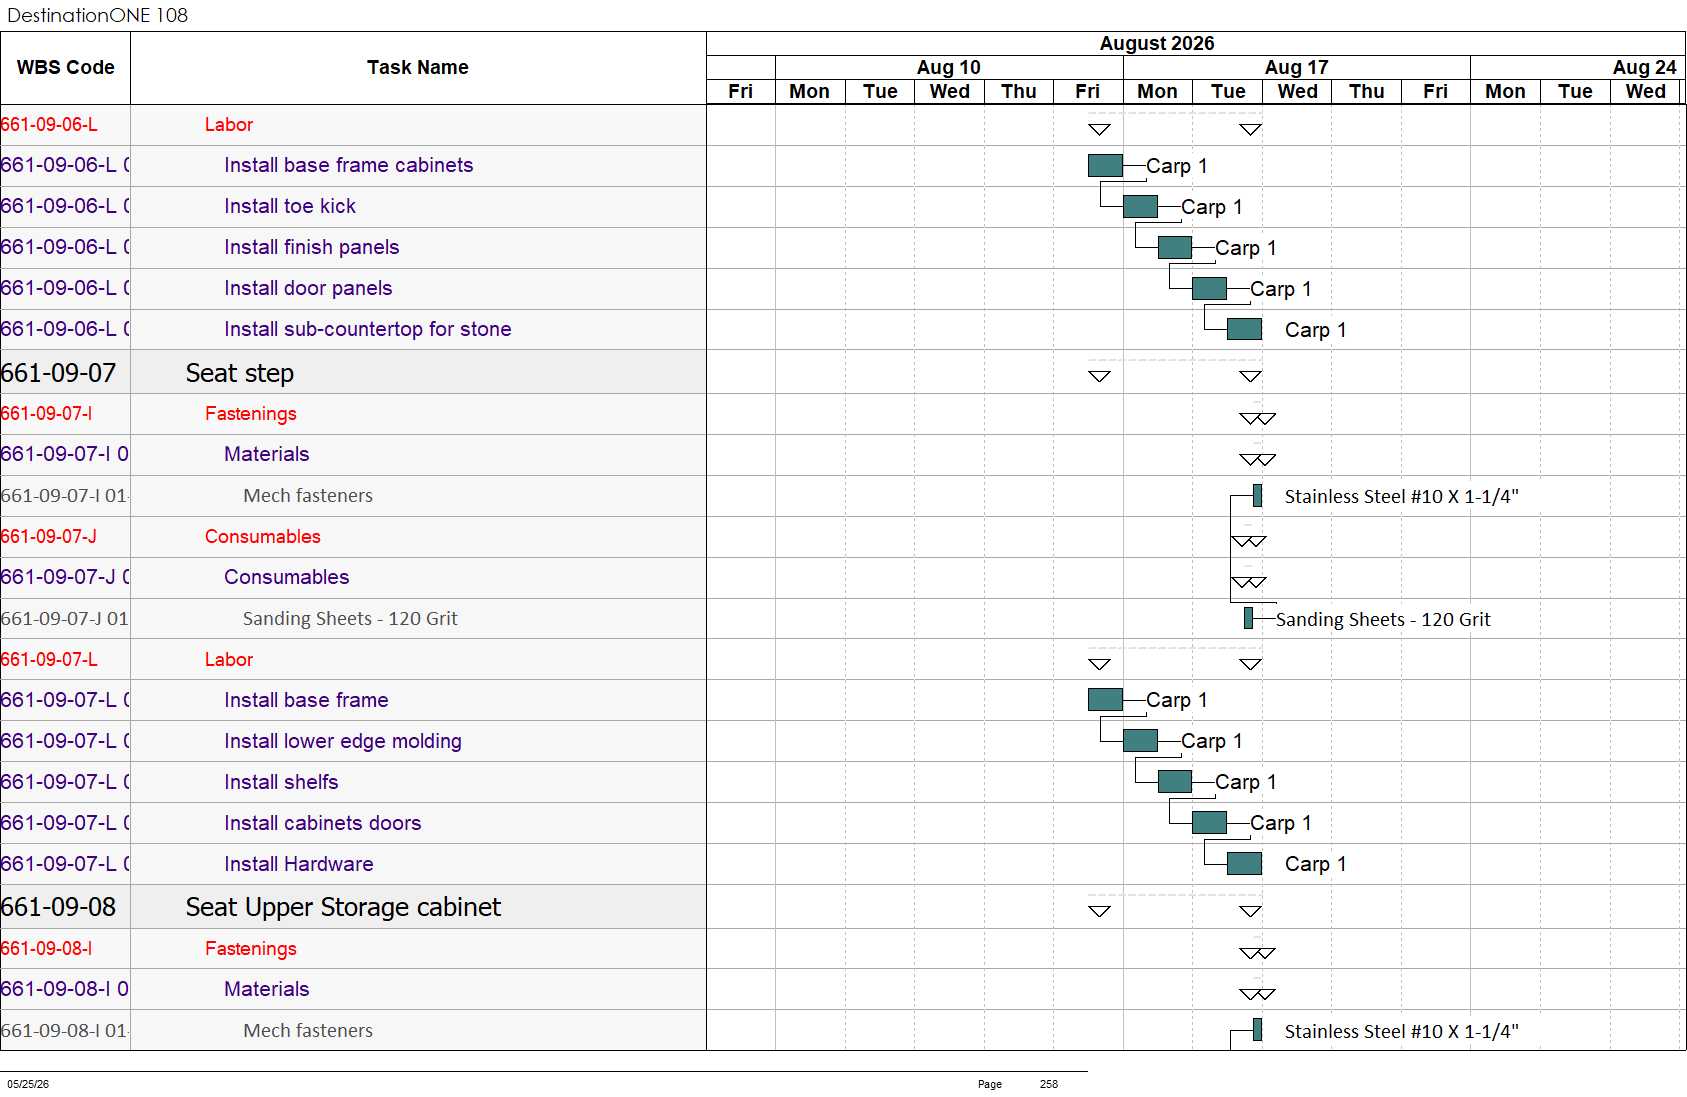Select the Install Hardware task
1687x1097 pixels.
point(298,864)
